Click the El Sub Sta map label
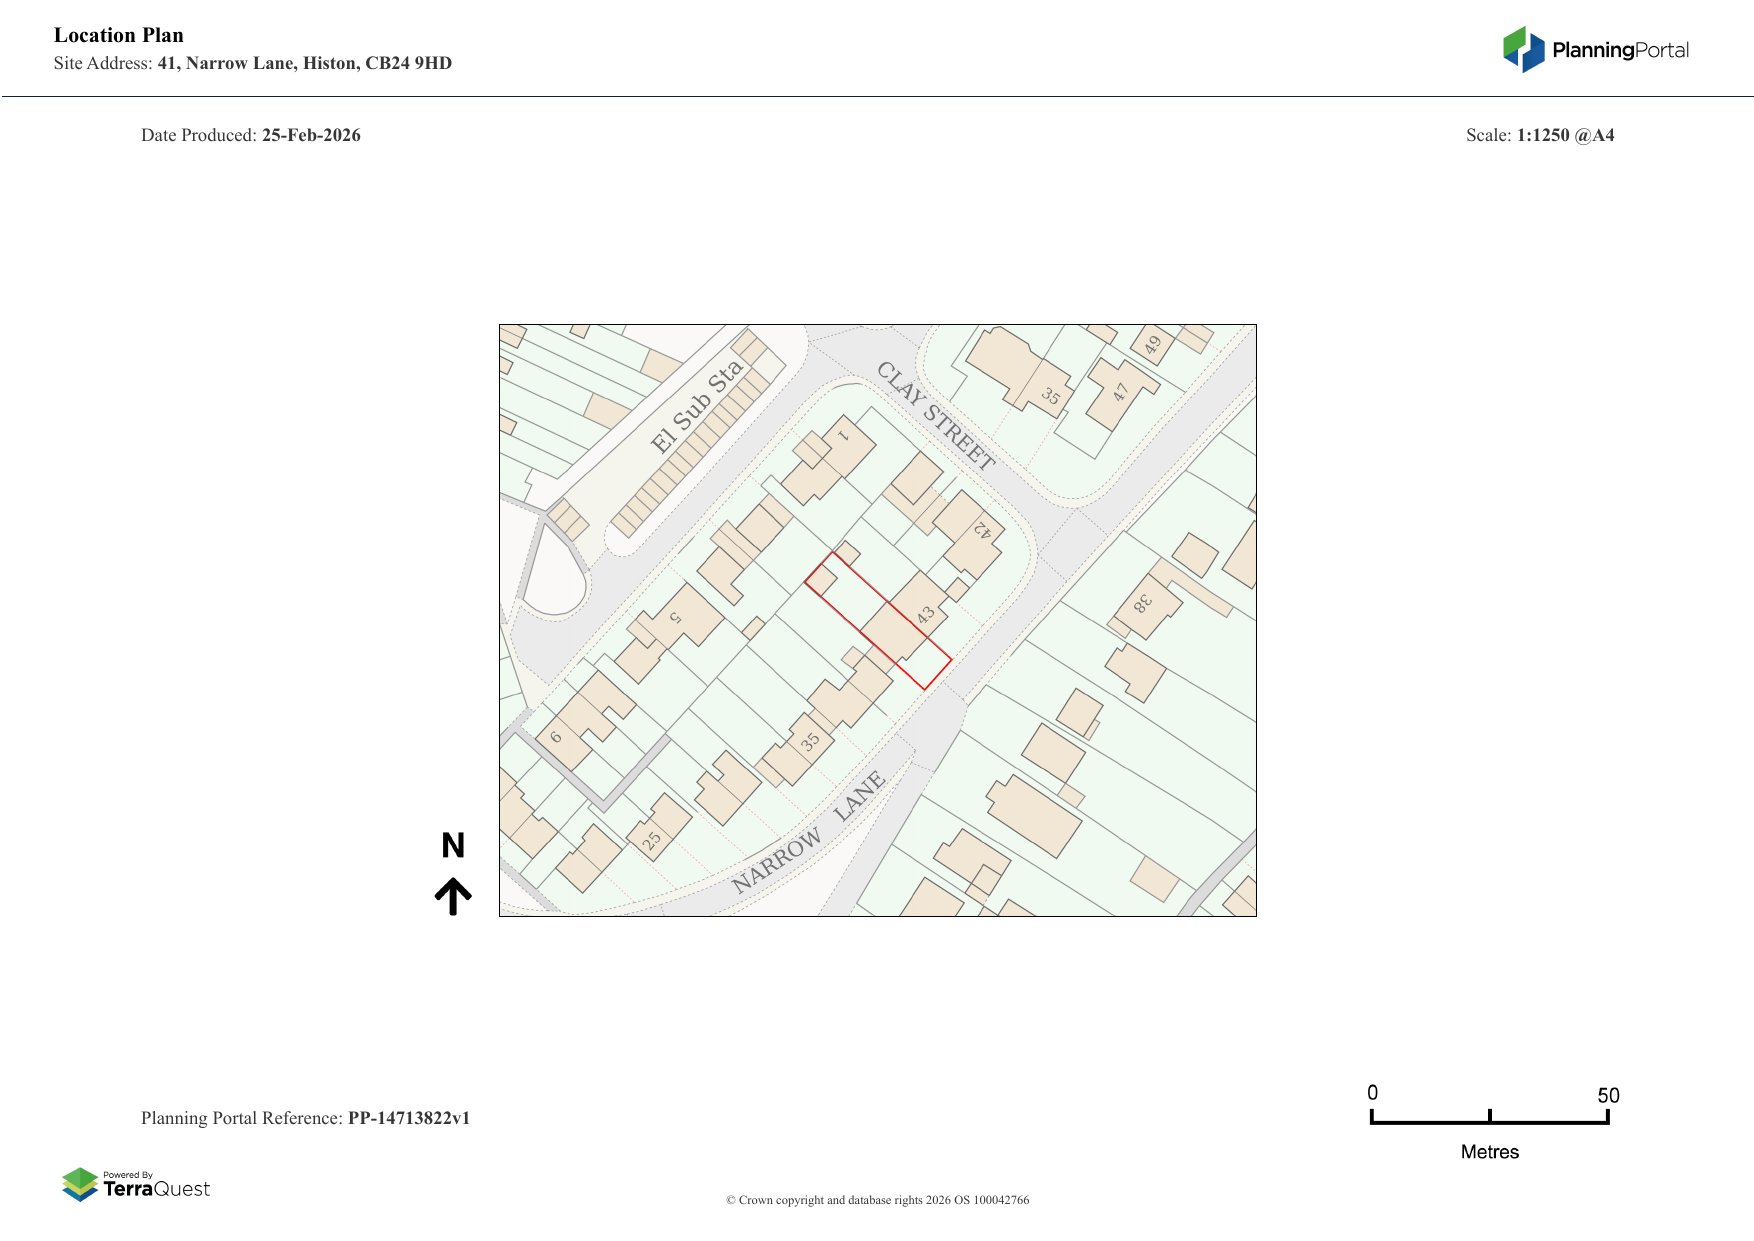 696,406
